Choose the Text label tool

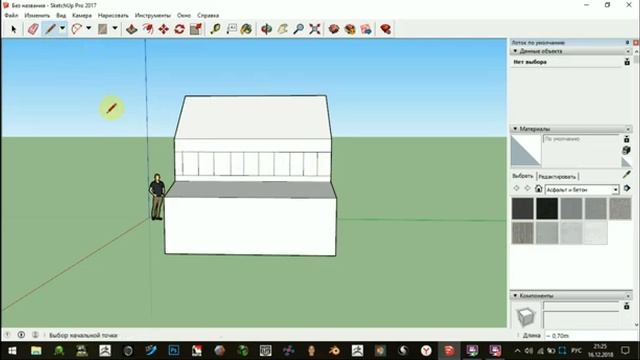[x=231, y=29]
